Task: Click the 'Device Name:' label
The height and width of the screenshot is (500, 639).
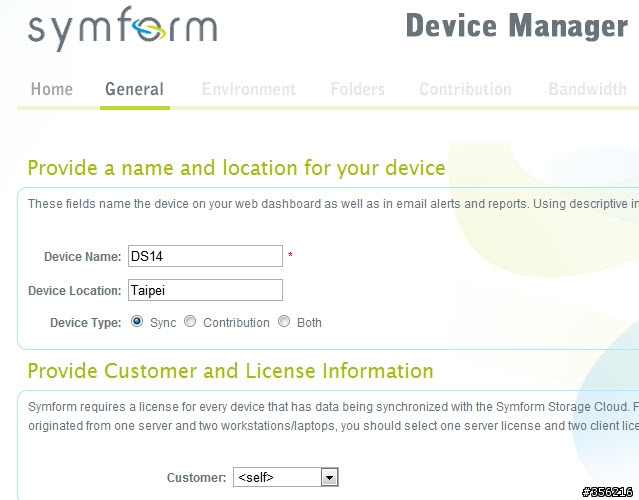Action: [x=83, y=257]
